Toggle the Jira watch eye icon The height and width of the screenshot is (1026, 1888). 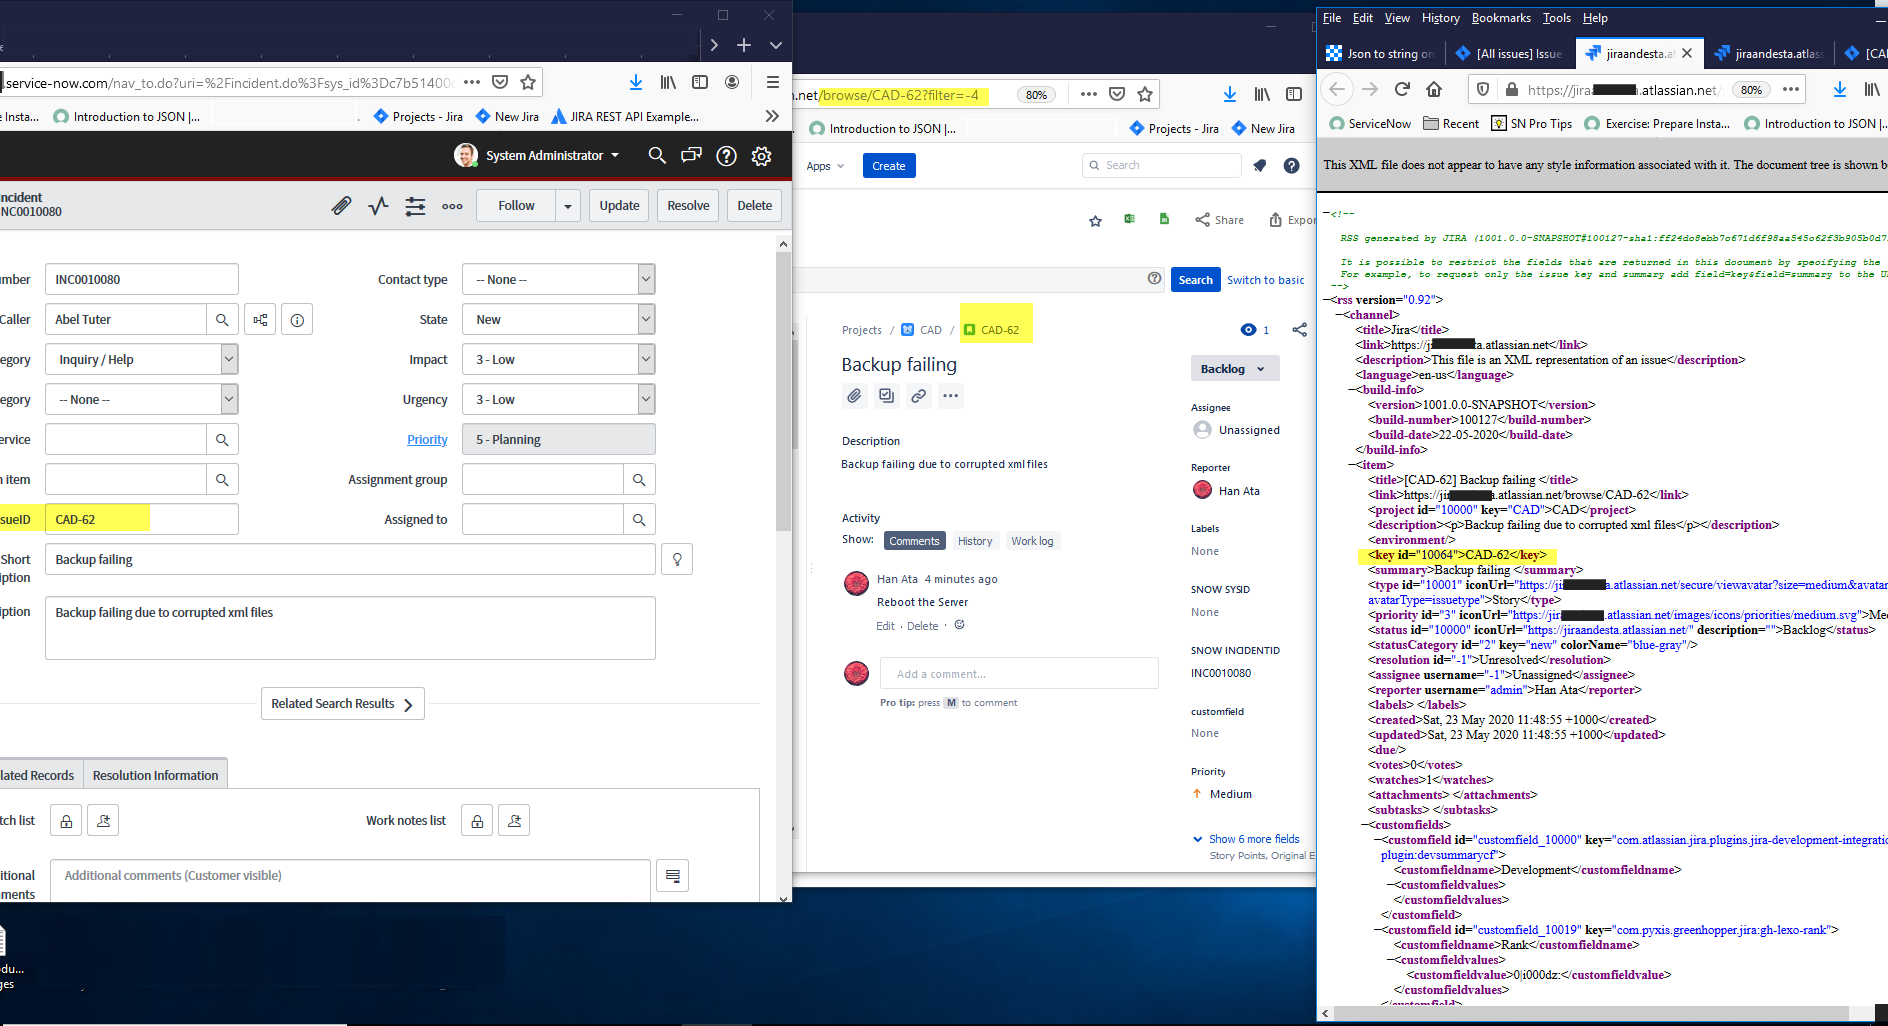coord(1248,330)
